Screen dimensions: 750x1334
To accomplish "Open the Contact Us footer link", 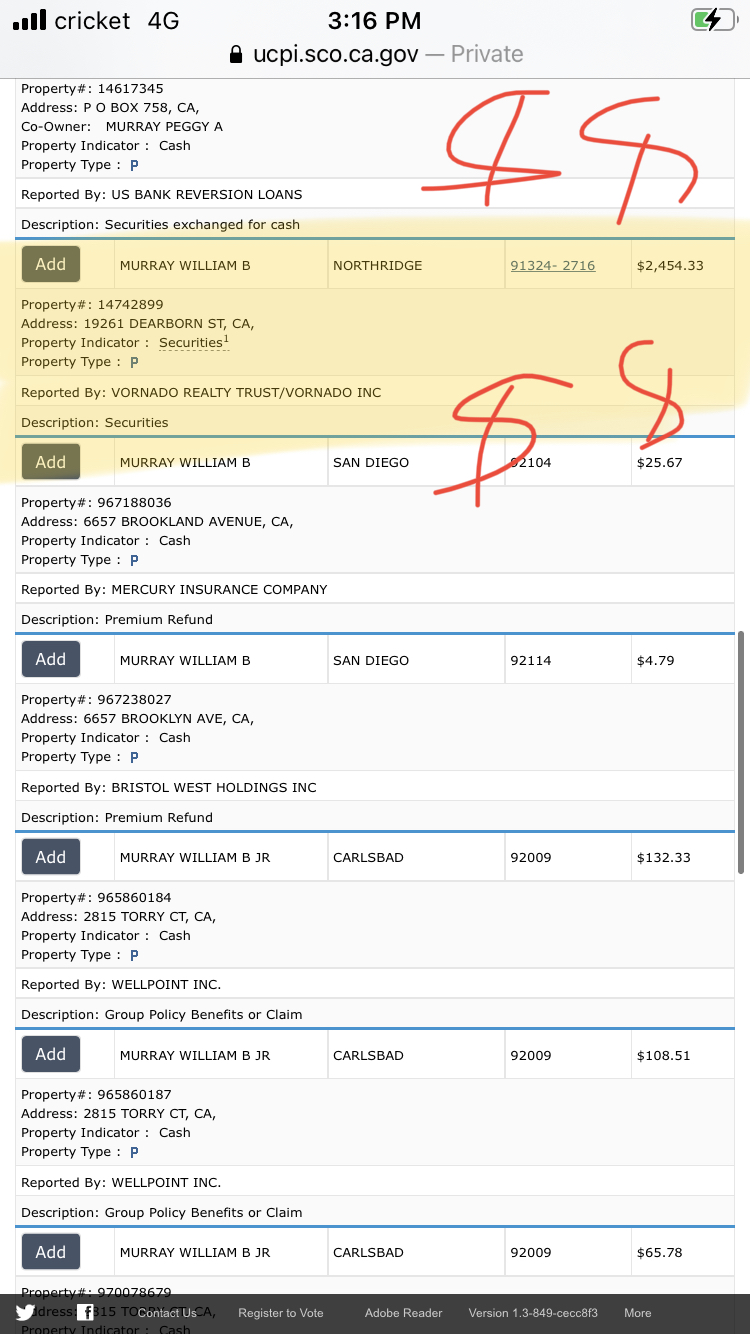I will pos(166,1313).
